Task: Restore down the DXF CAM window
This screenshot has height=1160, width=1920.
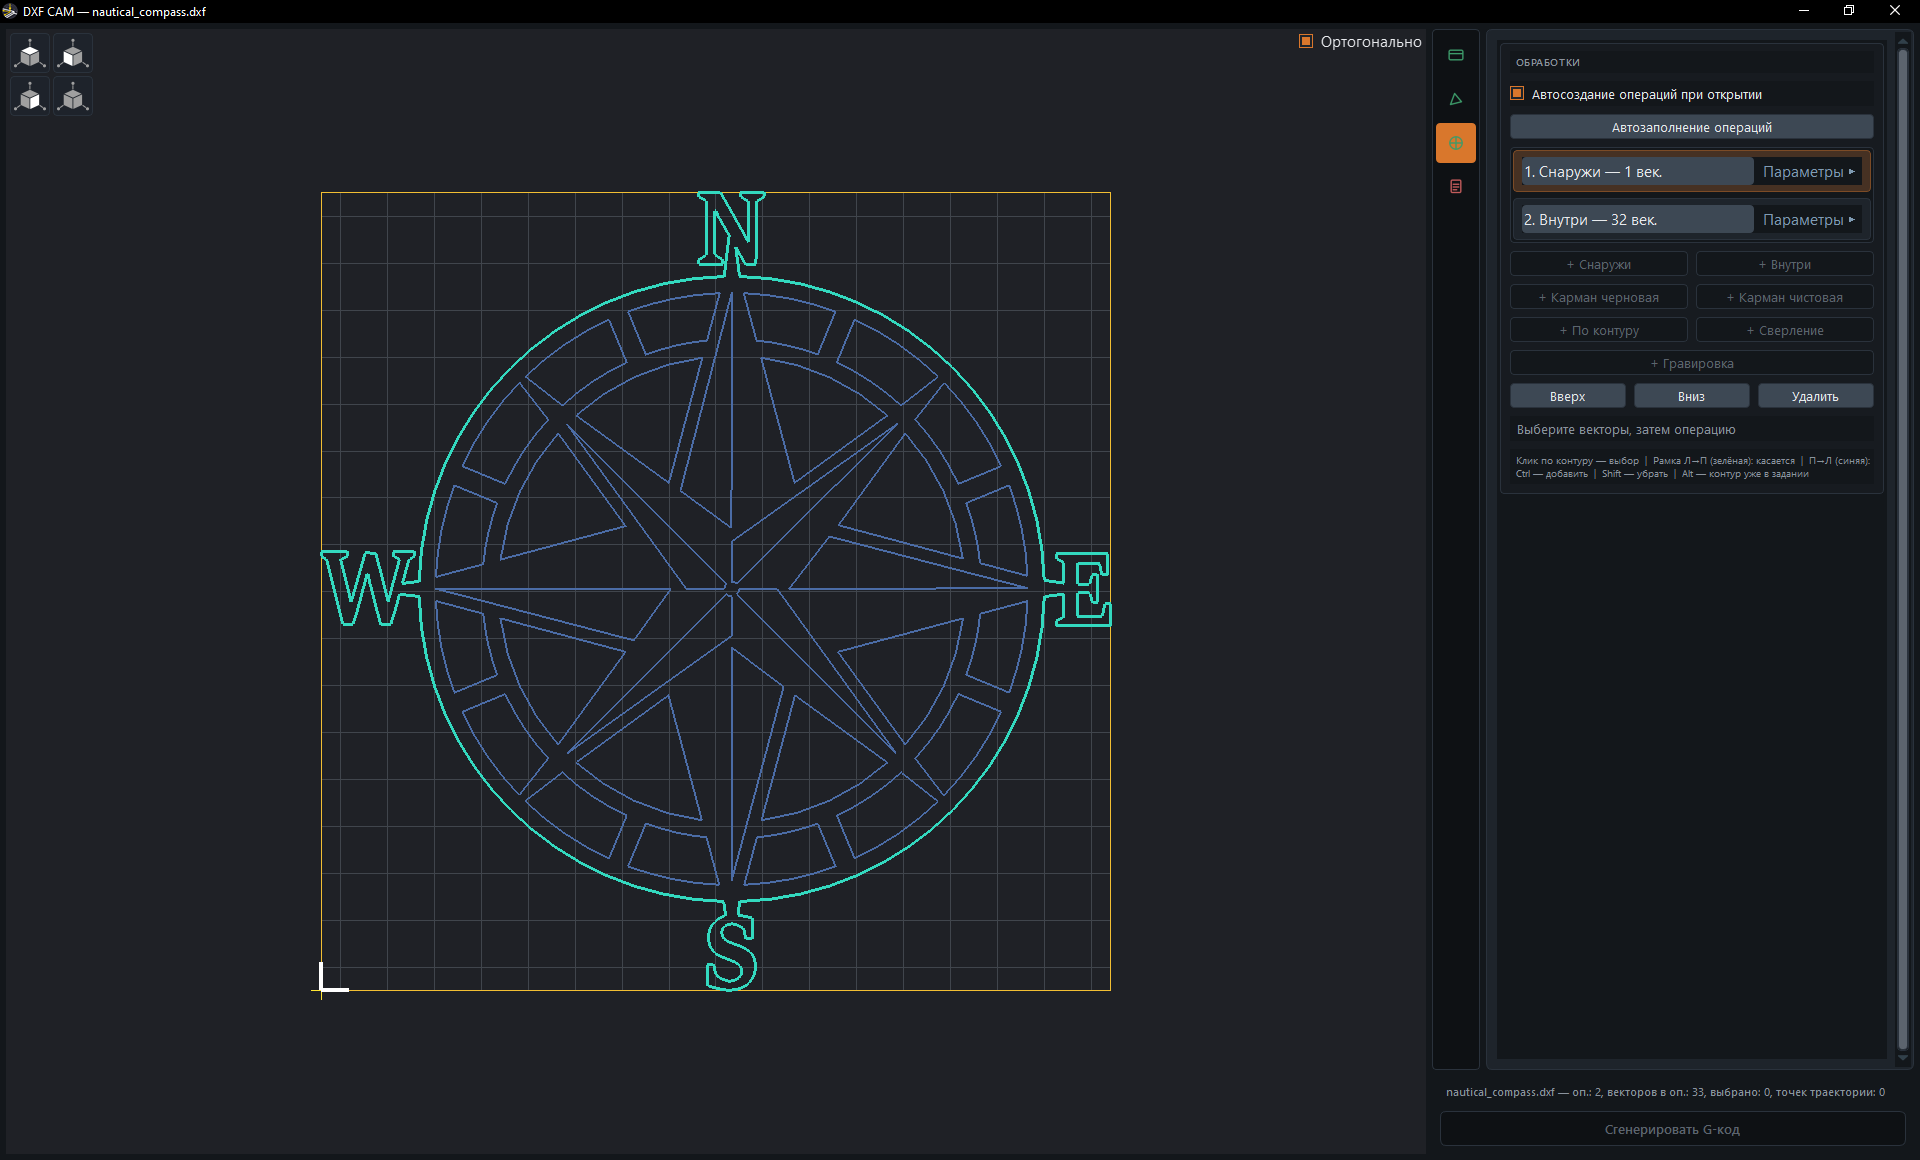Action: (1849, 11)
